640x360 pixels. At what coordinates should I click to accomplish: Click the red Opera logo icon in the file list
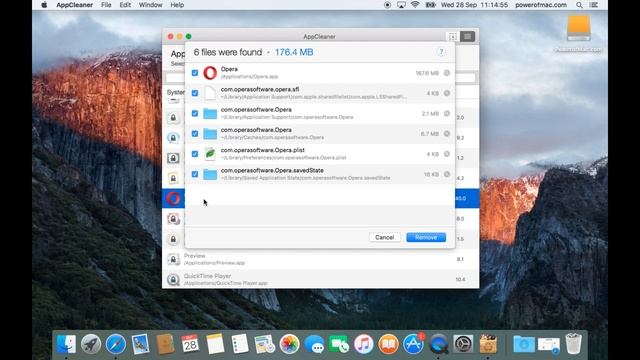(210, 73)
